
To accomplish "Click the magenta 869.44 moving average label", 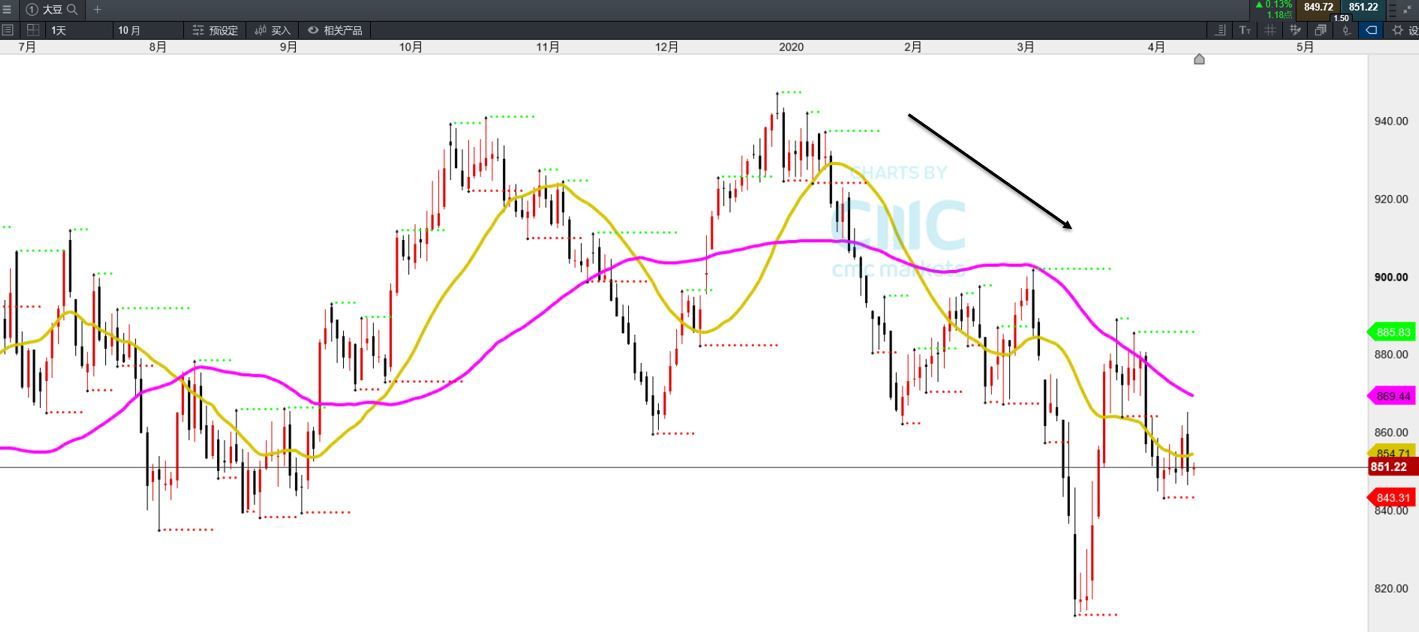I will tap(1392, 396).
